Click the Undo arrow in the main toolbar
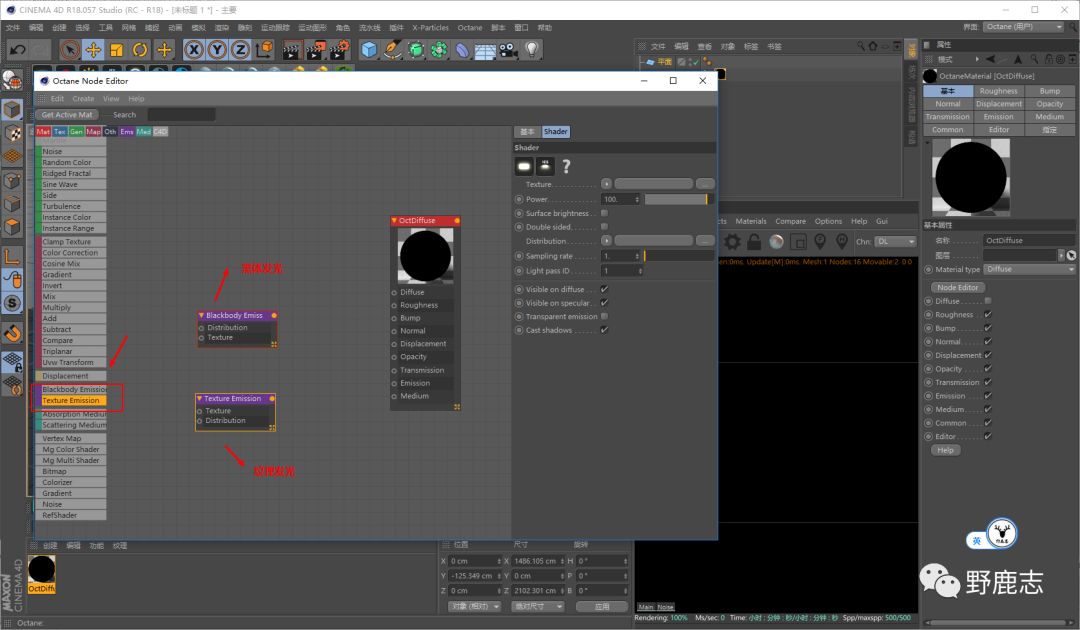1080x630 pixels. [x=17, y=49]
